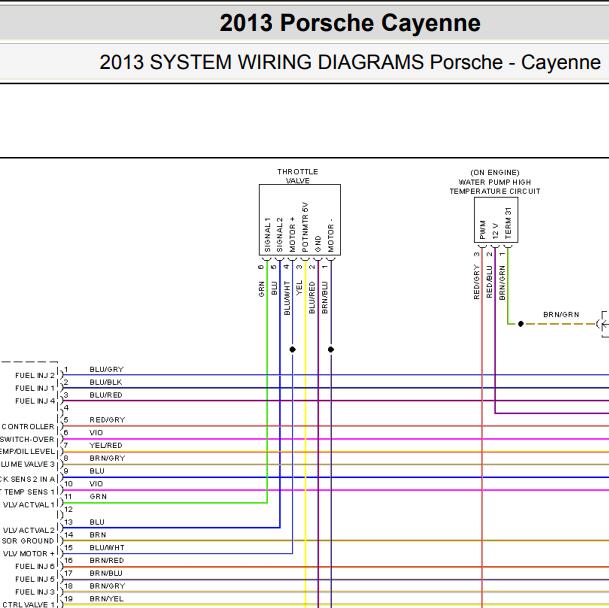Click horizontal "BRN/GRN" label above dashed wire
Screen dimensions: 609x608
pos(561,314)
